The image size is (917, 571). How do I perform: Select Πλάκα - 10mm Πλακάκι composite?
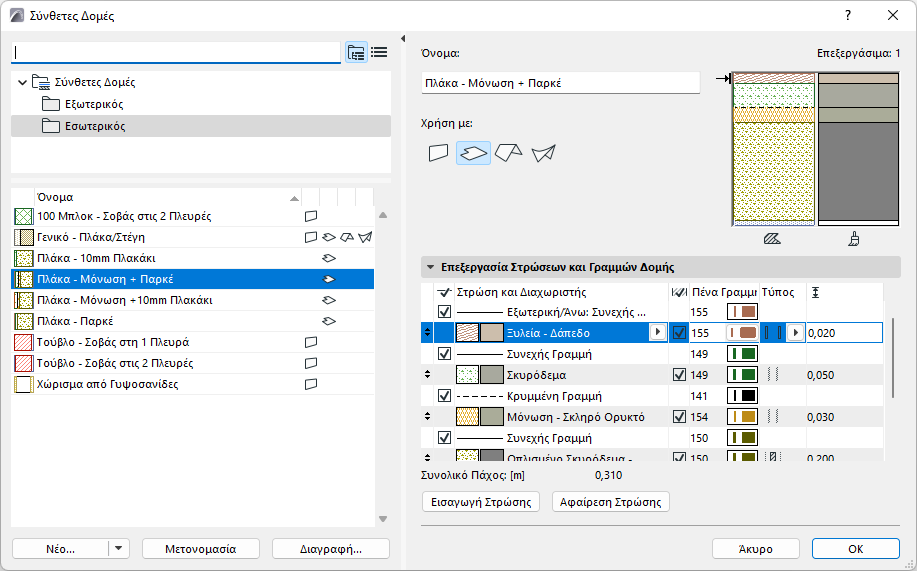tap(192, 259)
